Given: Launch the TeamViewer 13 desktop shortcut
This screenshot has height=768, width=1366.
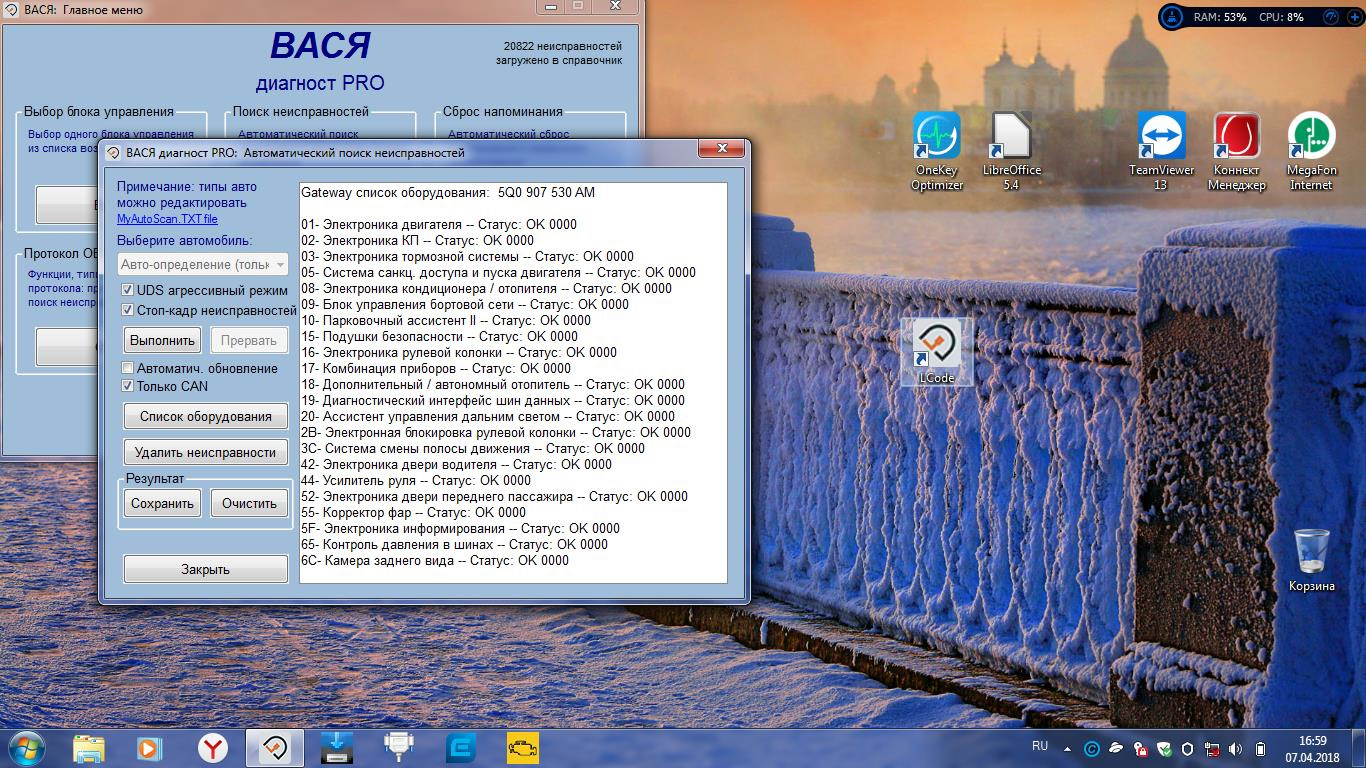Looking at the screenshot, I should click(1161, 152).
